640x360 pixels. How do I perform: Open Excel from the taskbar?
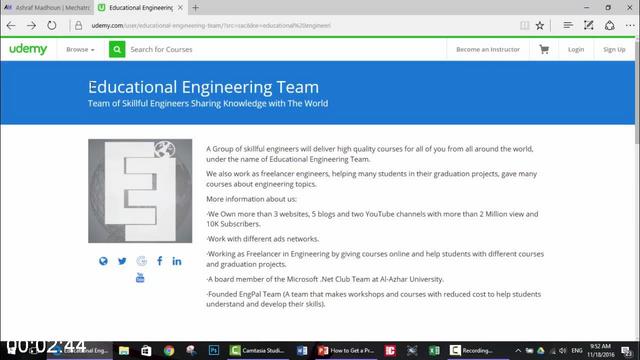pyautogui.click(x=434, y=350)
